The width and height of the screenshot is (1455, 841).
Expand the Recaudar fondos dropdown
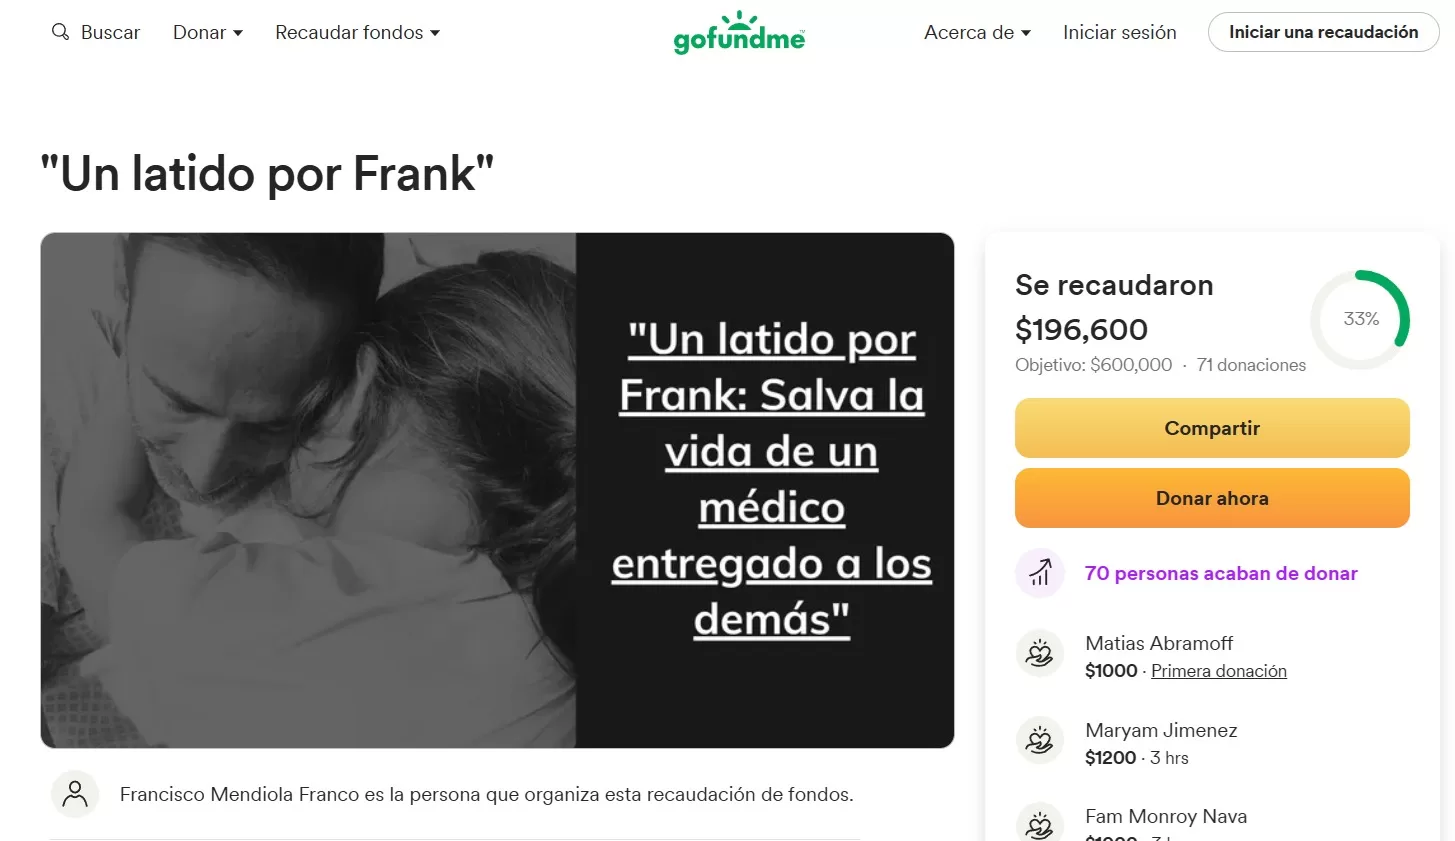click(x=357, y=32)
